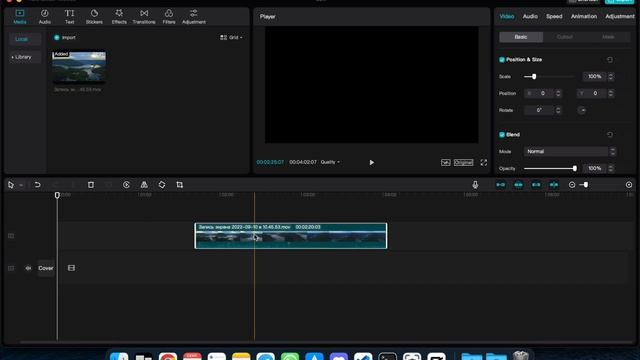This screenshot has width=640, height=360.
Task: Open the Blend Mode dropdown showing Normal
Action: (x=569, y=151)
